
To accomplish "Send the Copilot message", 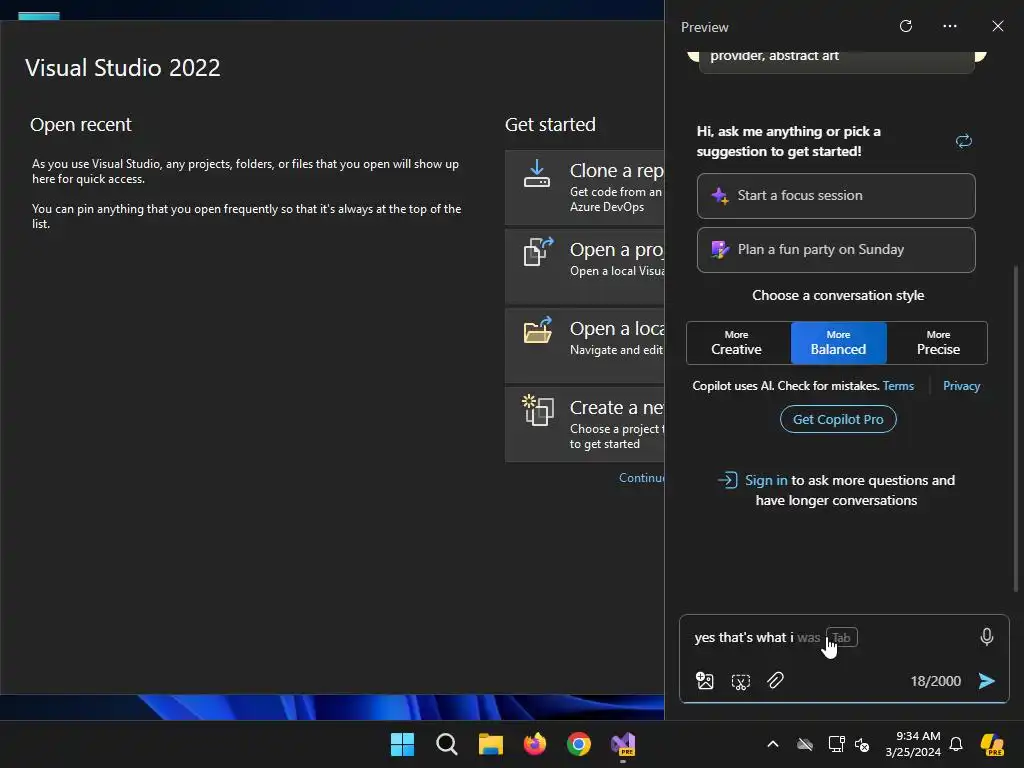I will pyautogui.click(x=986, y=681).
